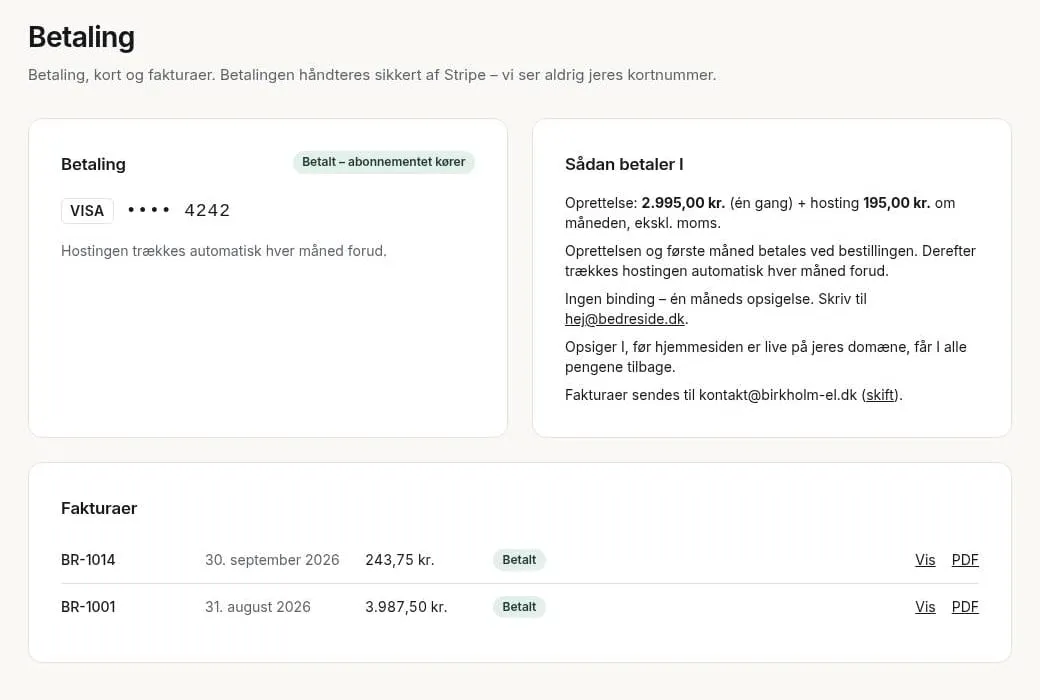Image resolution: width=1040 pixels, height=700 pixels.
Task: Click the 195,00 kr. hosting price
Action: 896,203
